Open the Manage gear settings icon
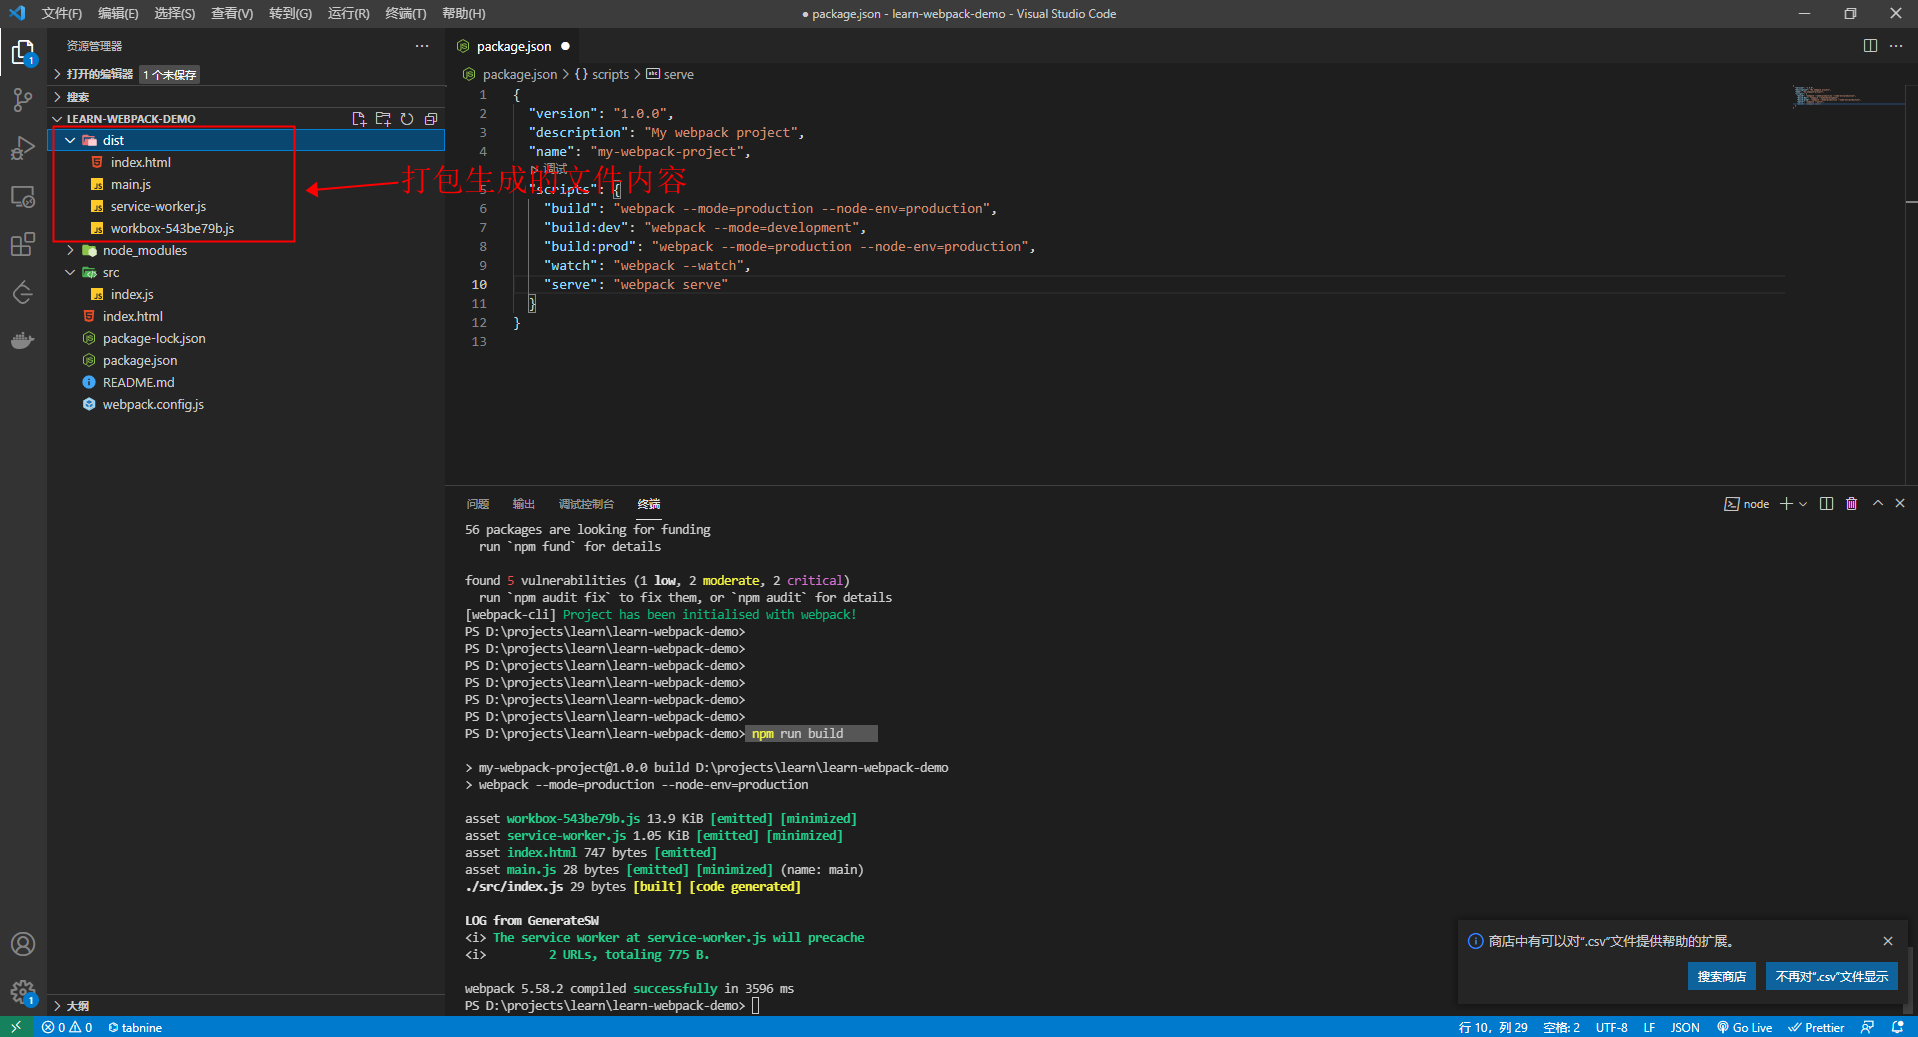The height and width of the screenshot is (1037, 1918). [23, 992]
